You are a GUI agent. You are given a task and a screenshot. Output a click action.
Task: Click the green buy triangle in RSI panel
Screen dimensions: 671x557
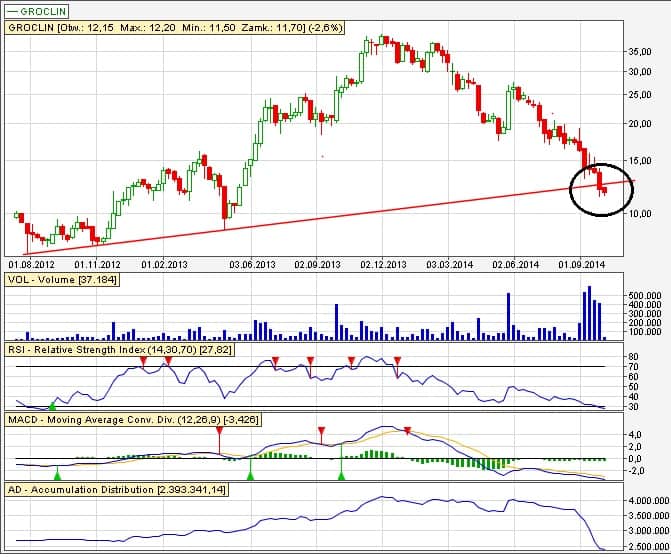pos(52,404)
